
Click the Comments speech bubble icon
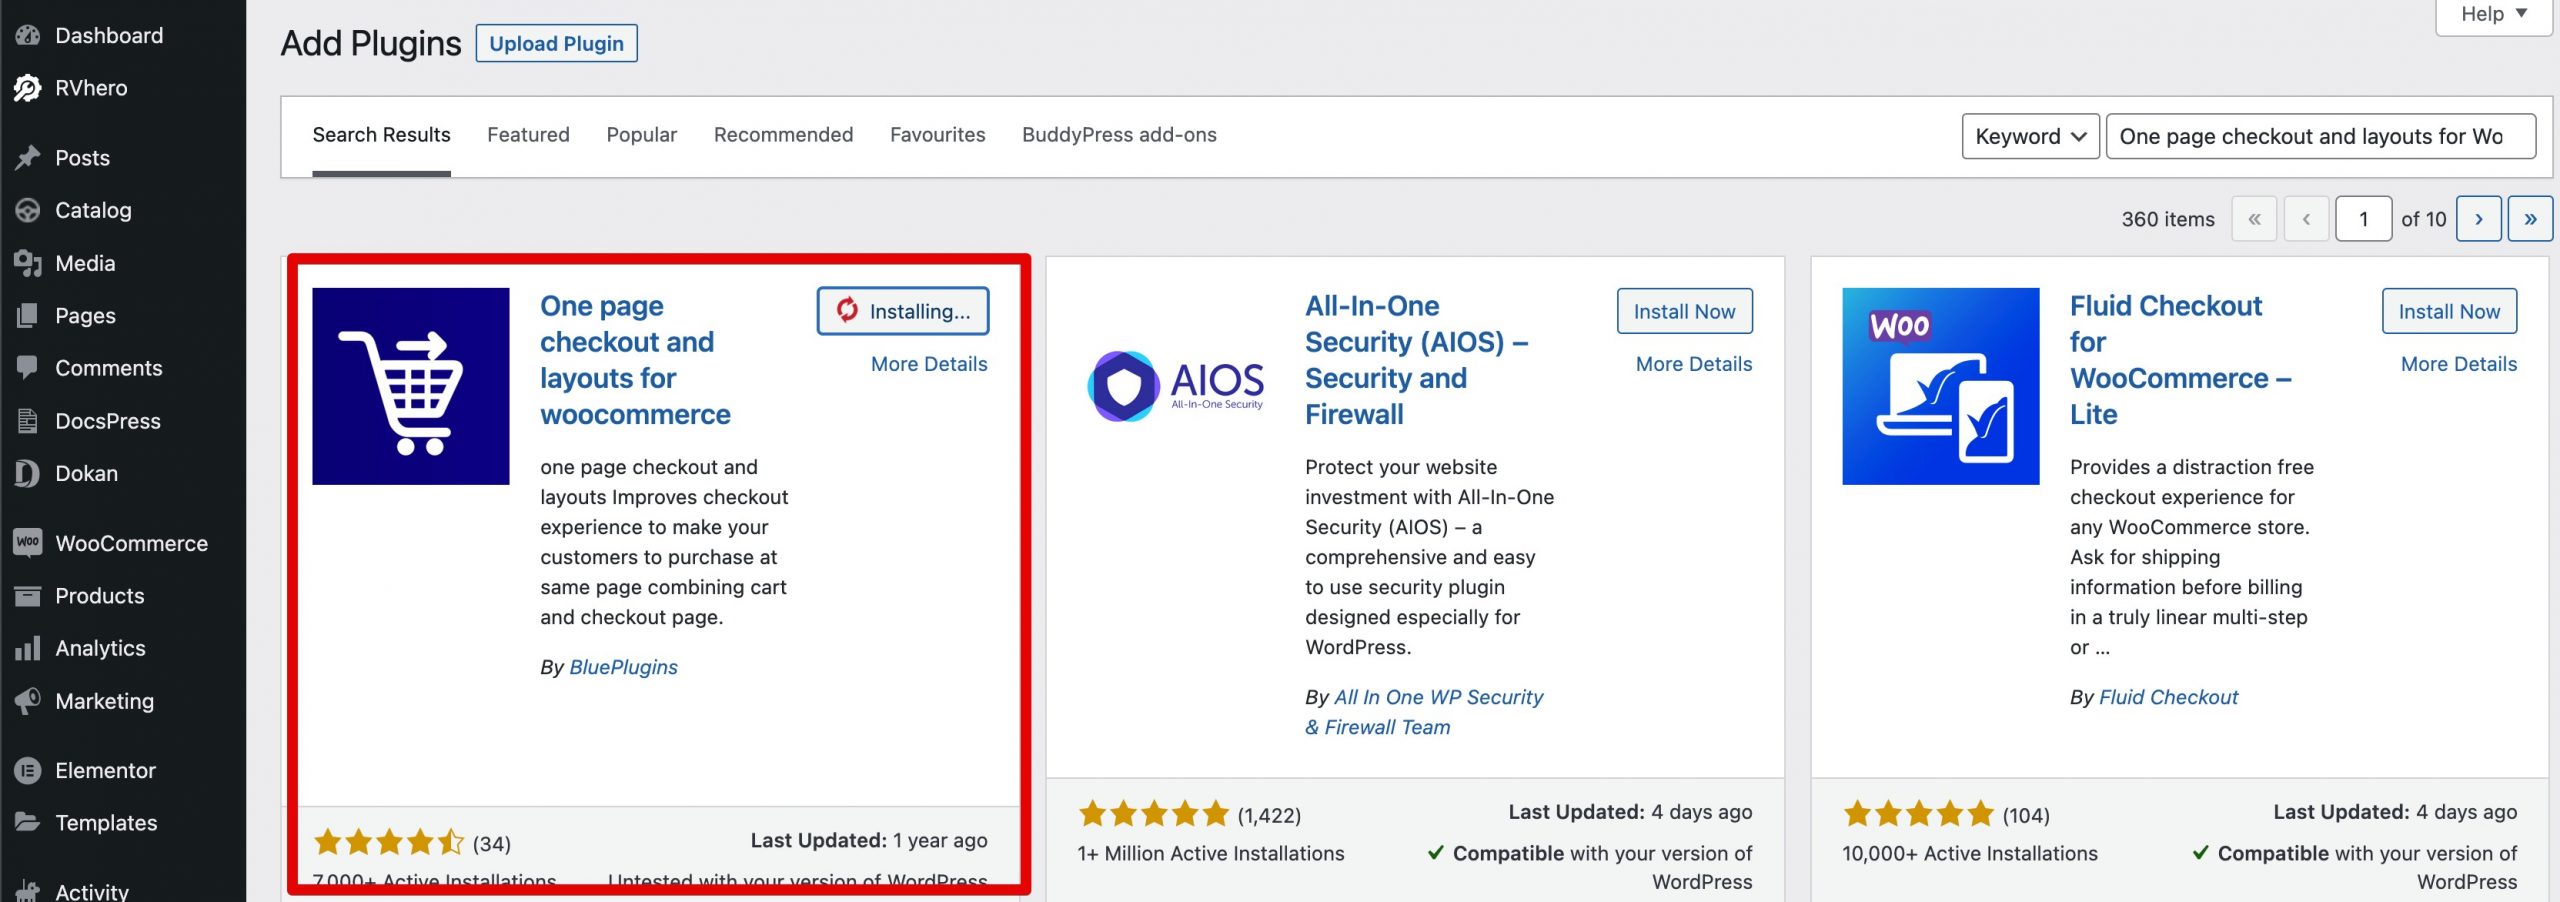pos(28,368)
